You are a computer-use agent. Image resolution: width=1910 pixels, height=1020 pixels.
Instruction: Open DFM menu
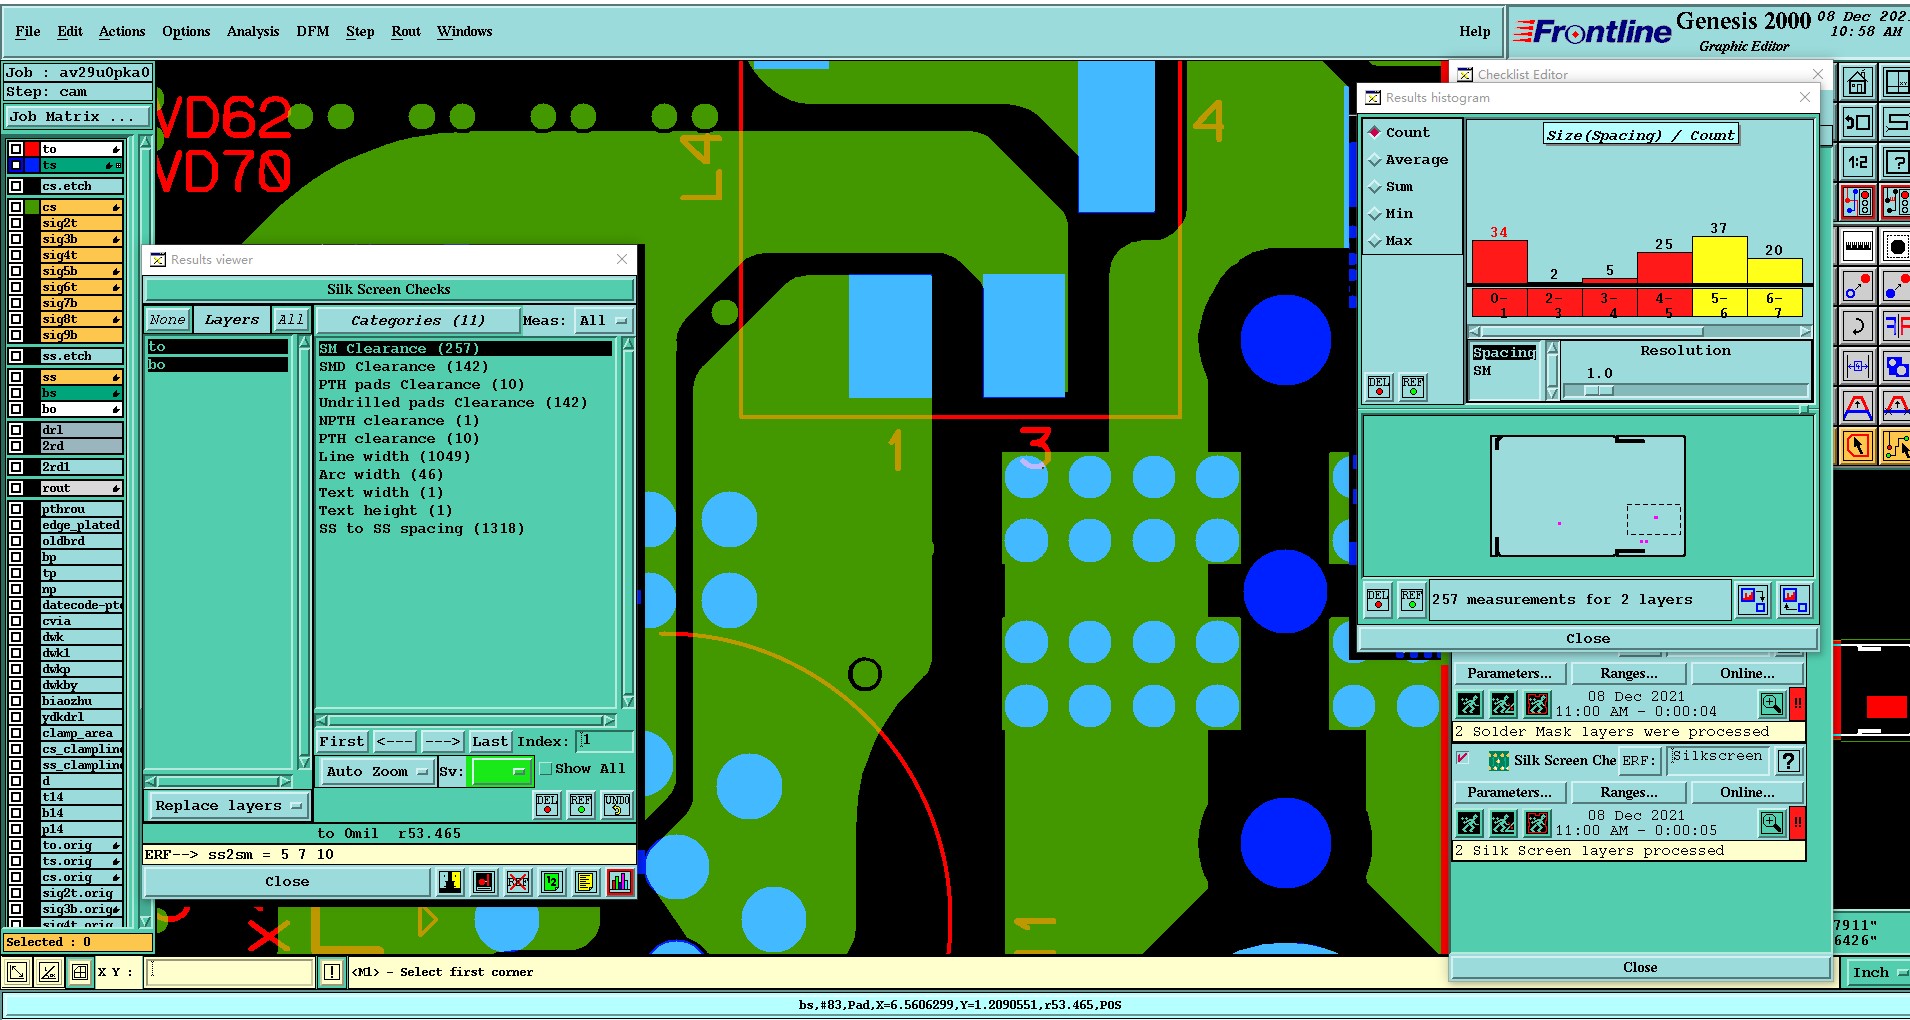(313, 32)
